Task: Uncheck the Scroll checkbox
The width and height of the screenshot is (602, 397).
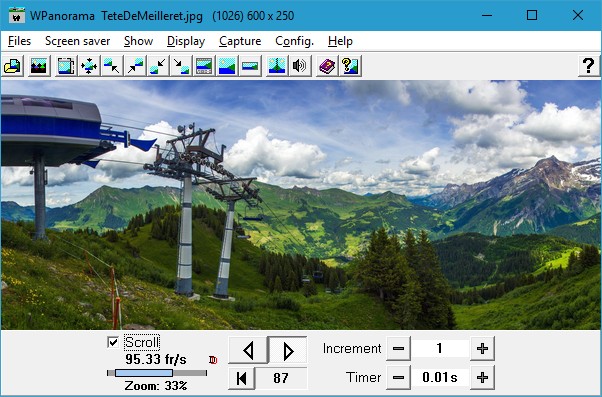Action: (113, 342)
